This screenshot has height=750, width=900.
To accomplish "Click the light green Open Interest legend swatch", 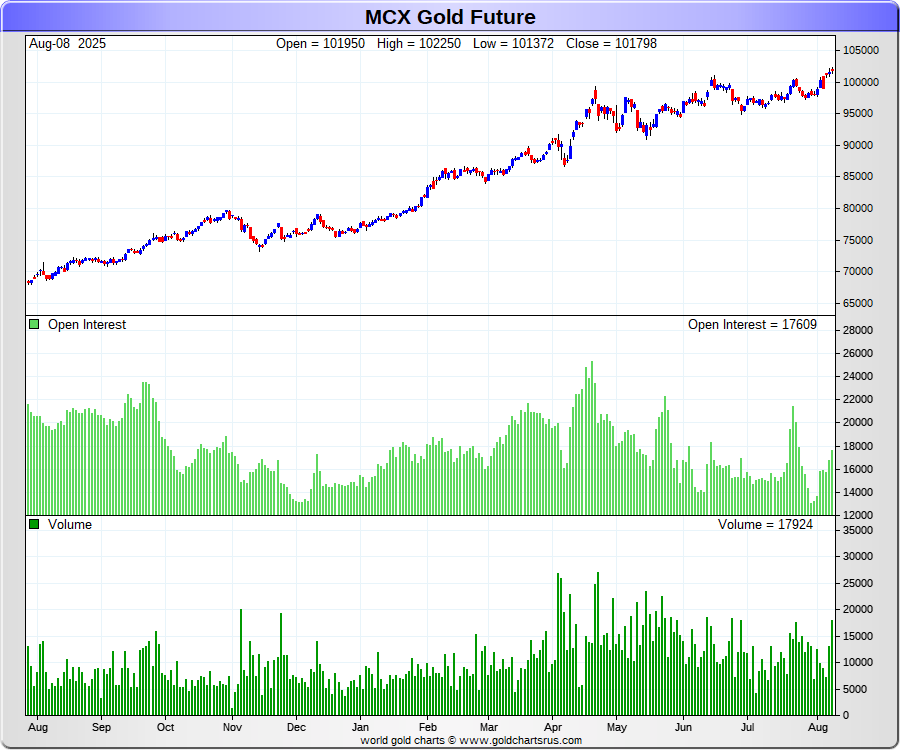I will pyautogui.click(x=34, y=324).
